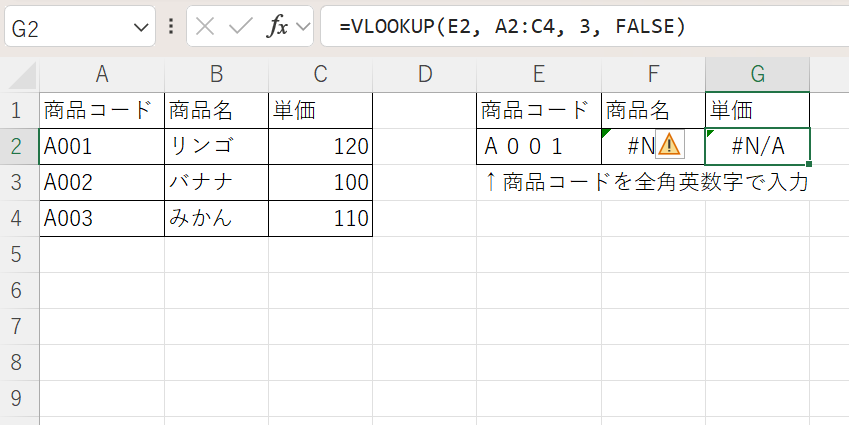This screenshot has width=849, height=425.
Task: Select cell F1 labeled 商品名
Action: tap(654, 110)
